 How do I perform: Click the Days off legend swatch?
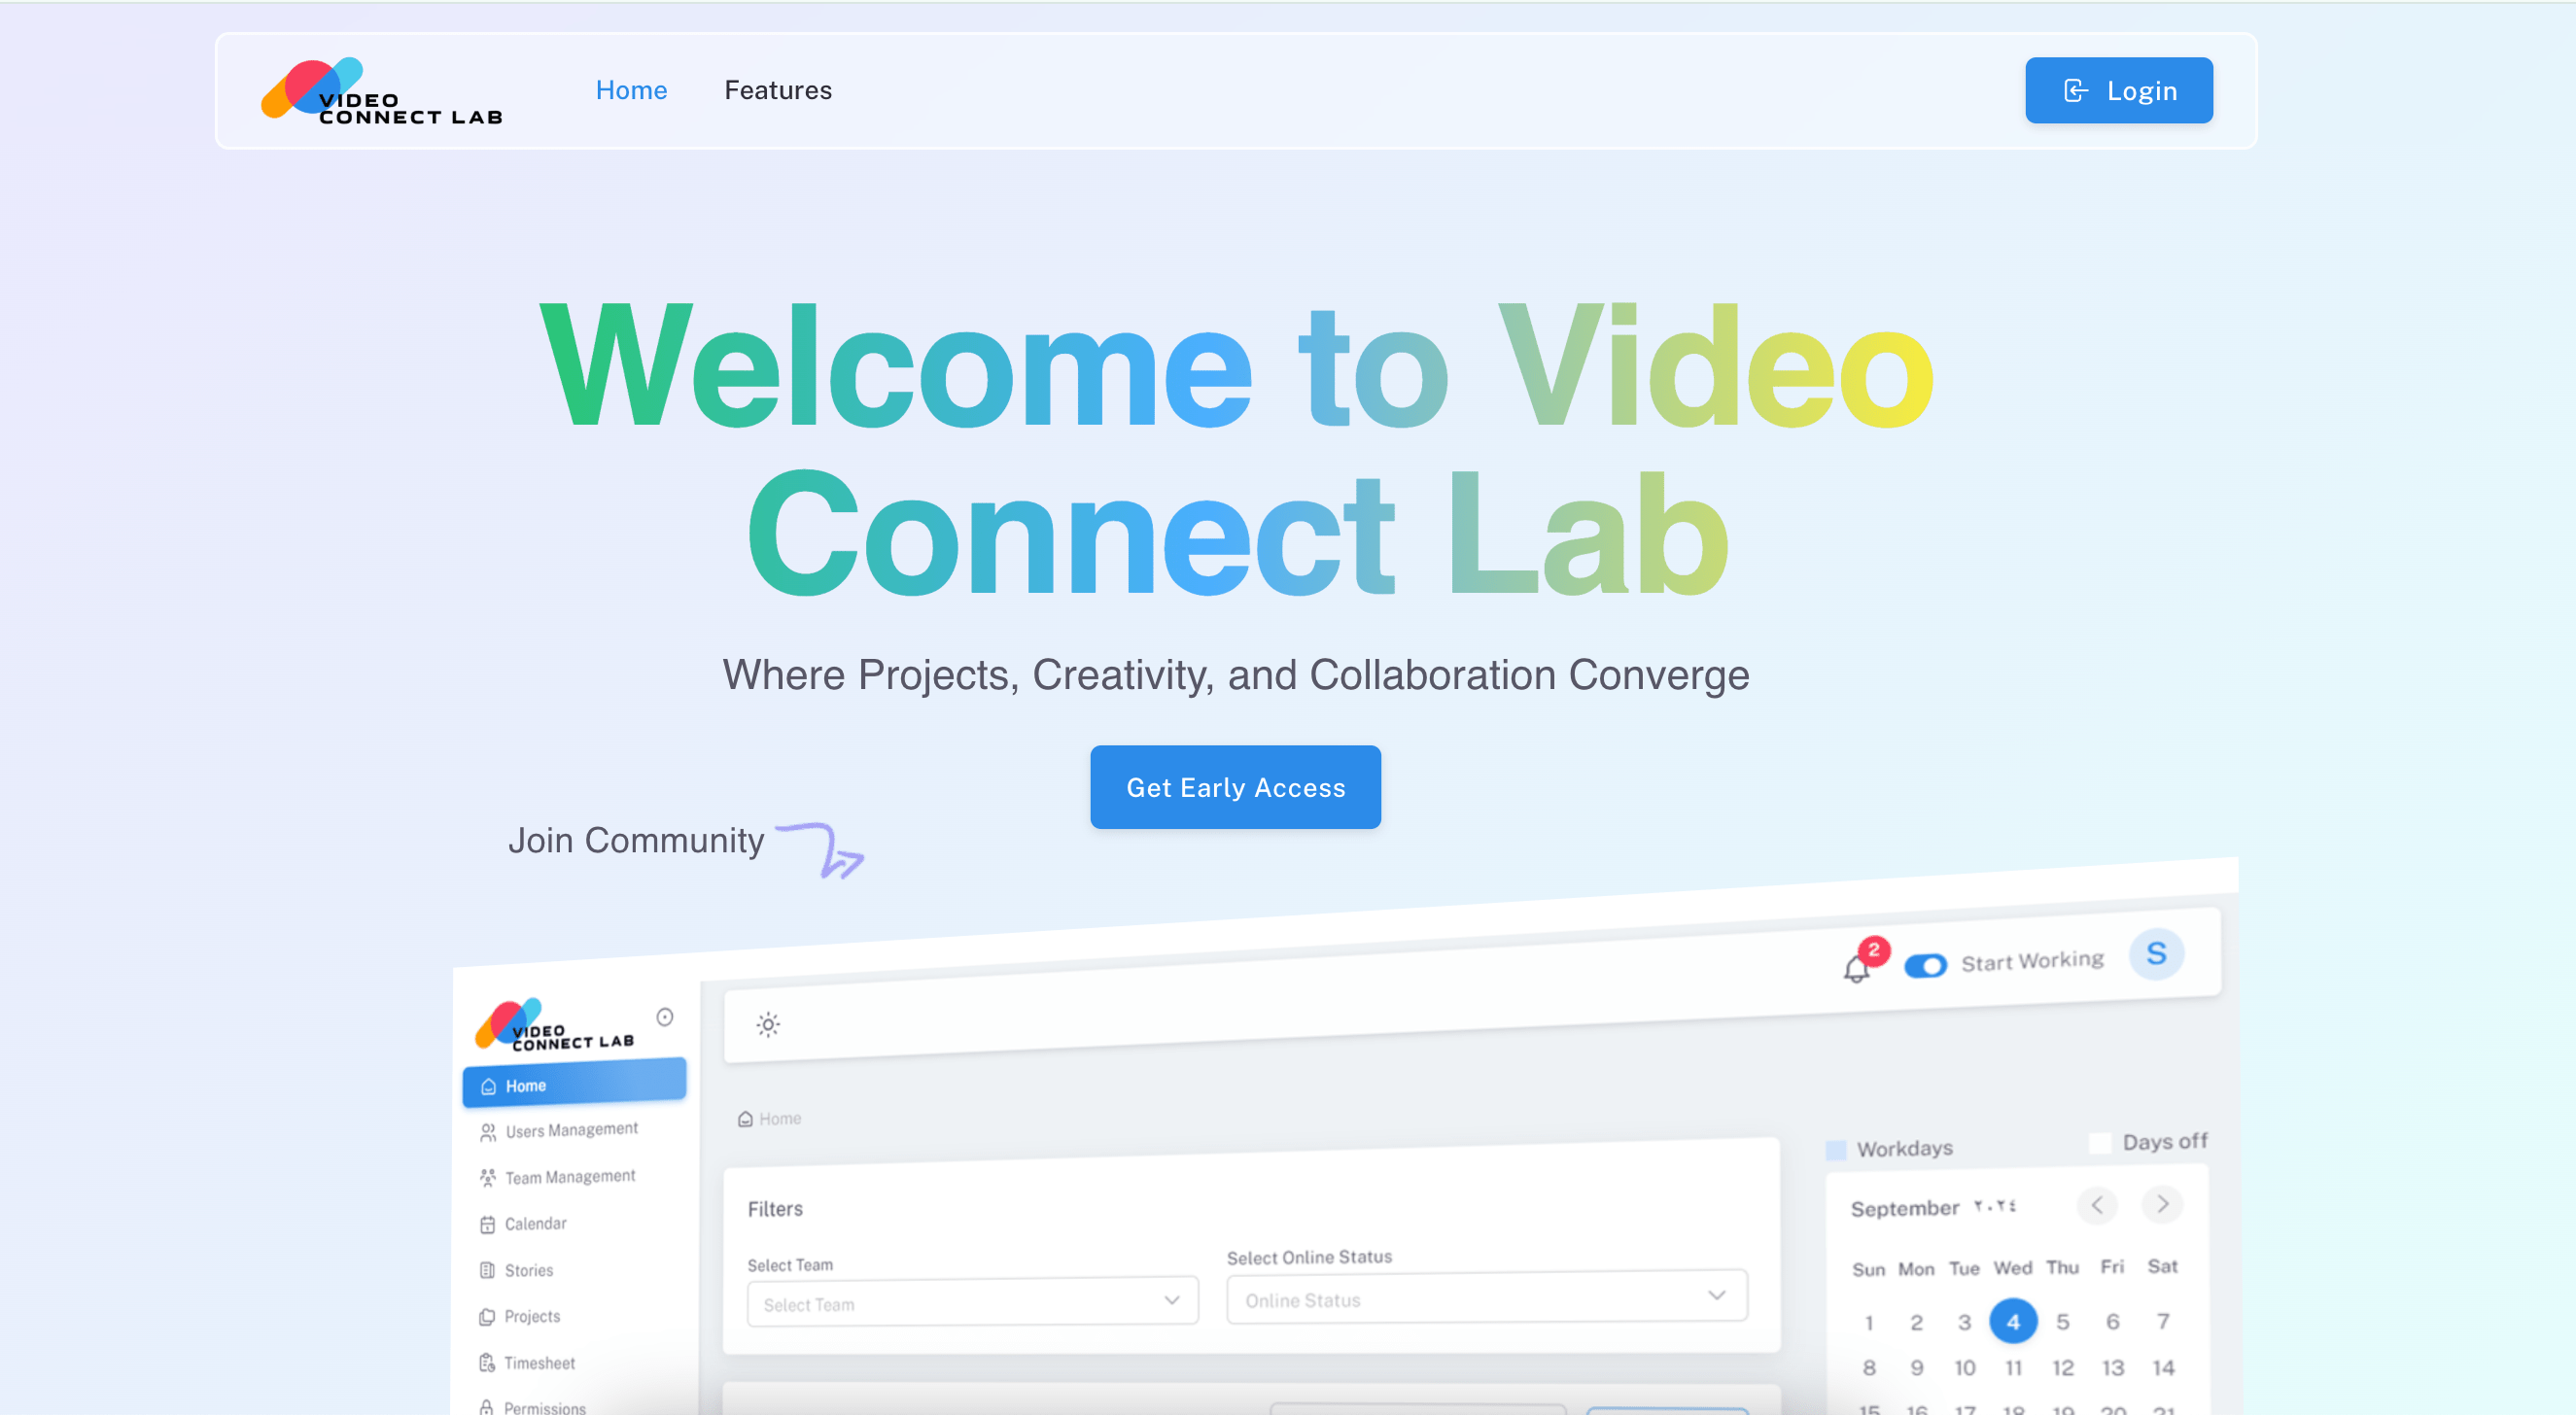coord(2099,1143)
